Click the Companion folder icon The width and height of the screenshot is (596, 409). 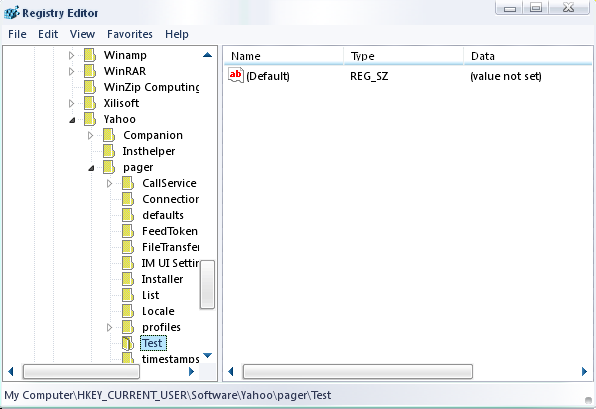(x=109, y=135)
